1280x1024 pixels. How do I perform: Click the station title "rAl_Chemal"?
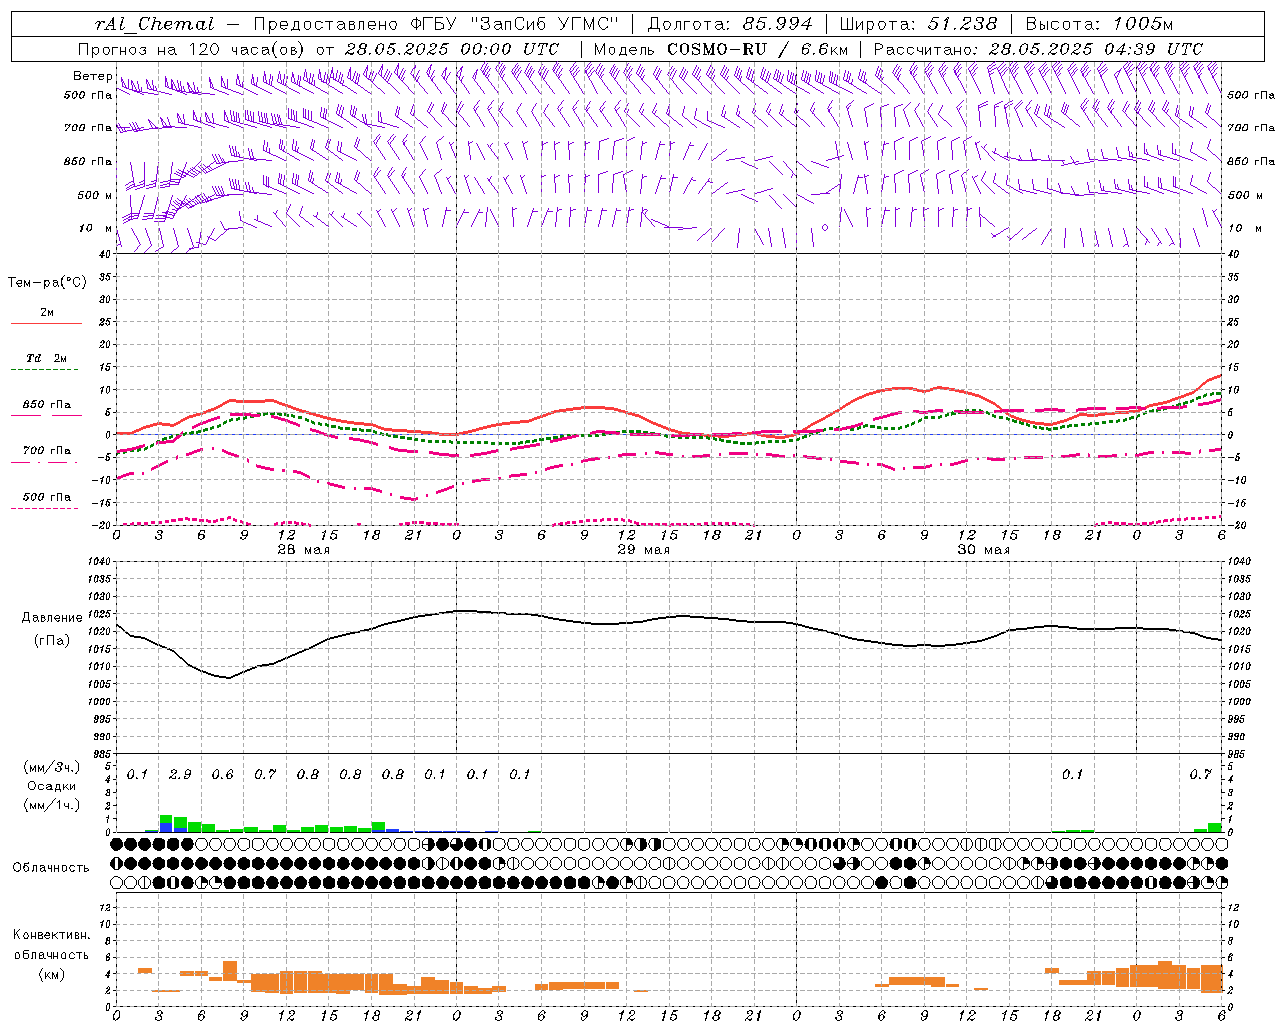(154, 24)
